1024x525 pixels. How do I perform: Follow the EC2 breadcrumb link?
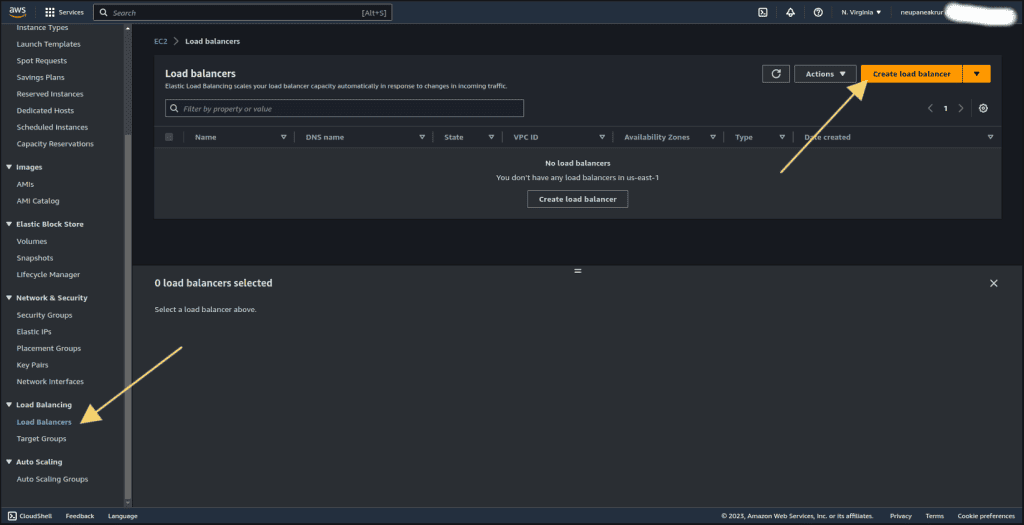[x=161, y=41]
